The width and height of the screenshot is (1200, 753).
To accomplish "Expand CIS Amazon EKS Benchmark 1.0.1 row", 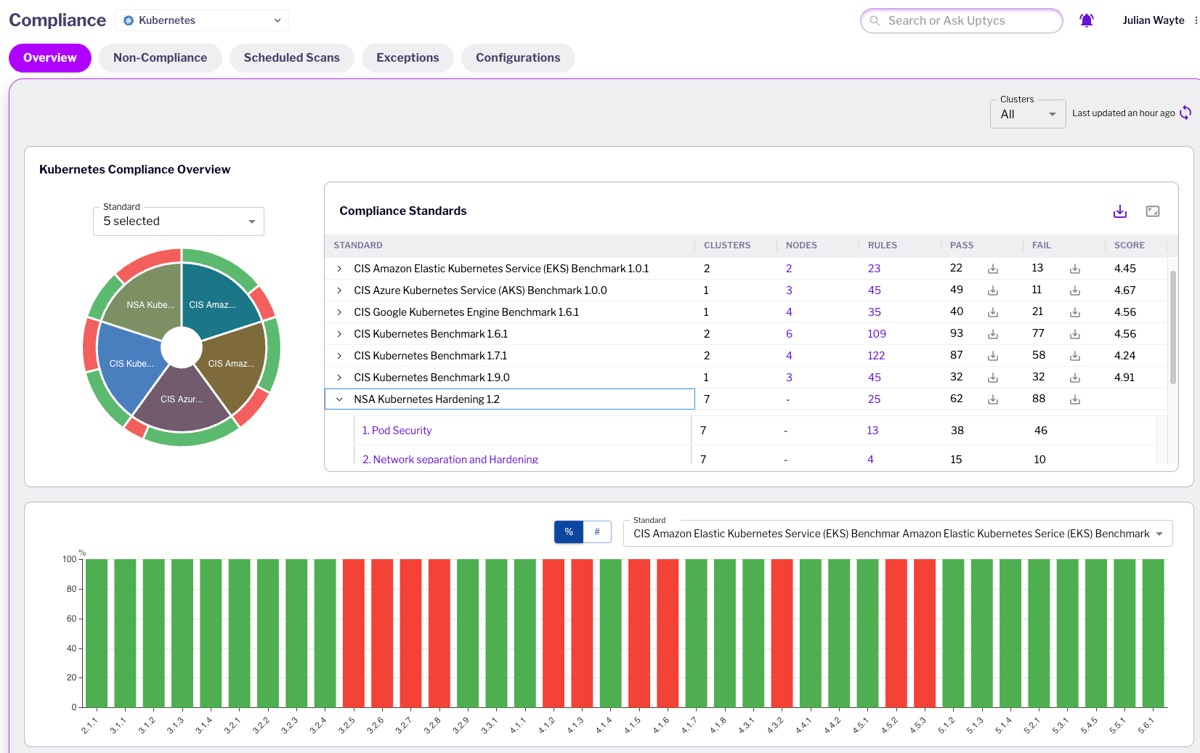I will [339, 268].
